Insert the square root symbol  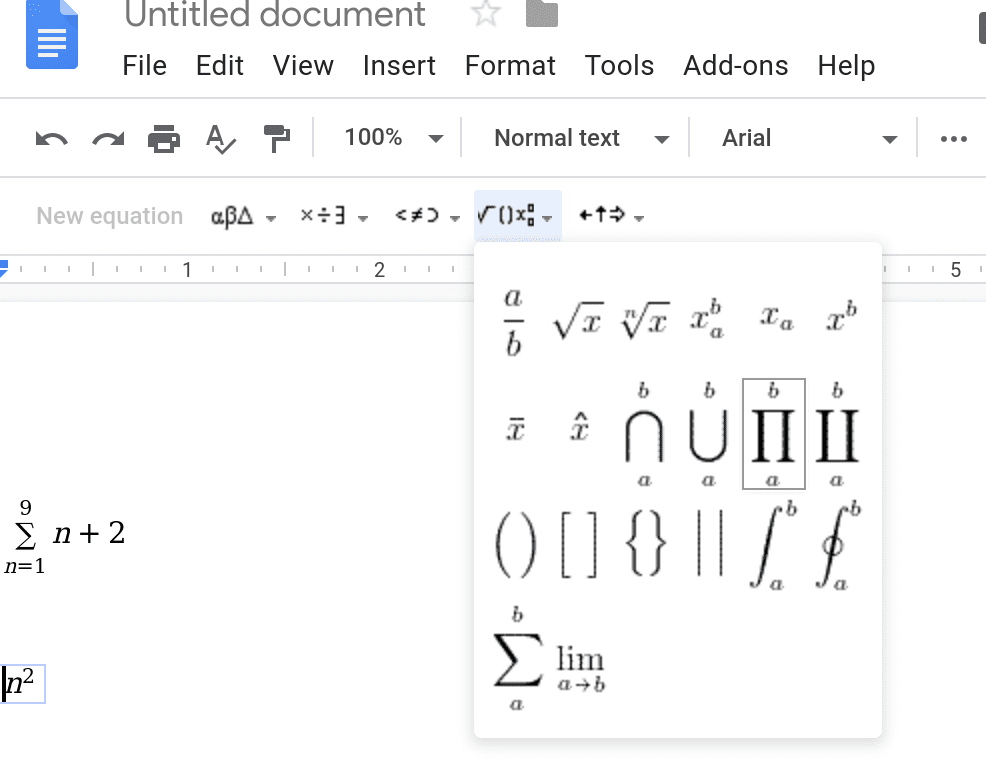click(577, 322)
